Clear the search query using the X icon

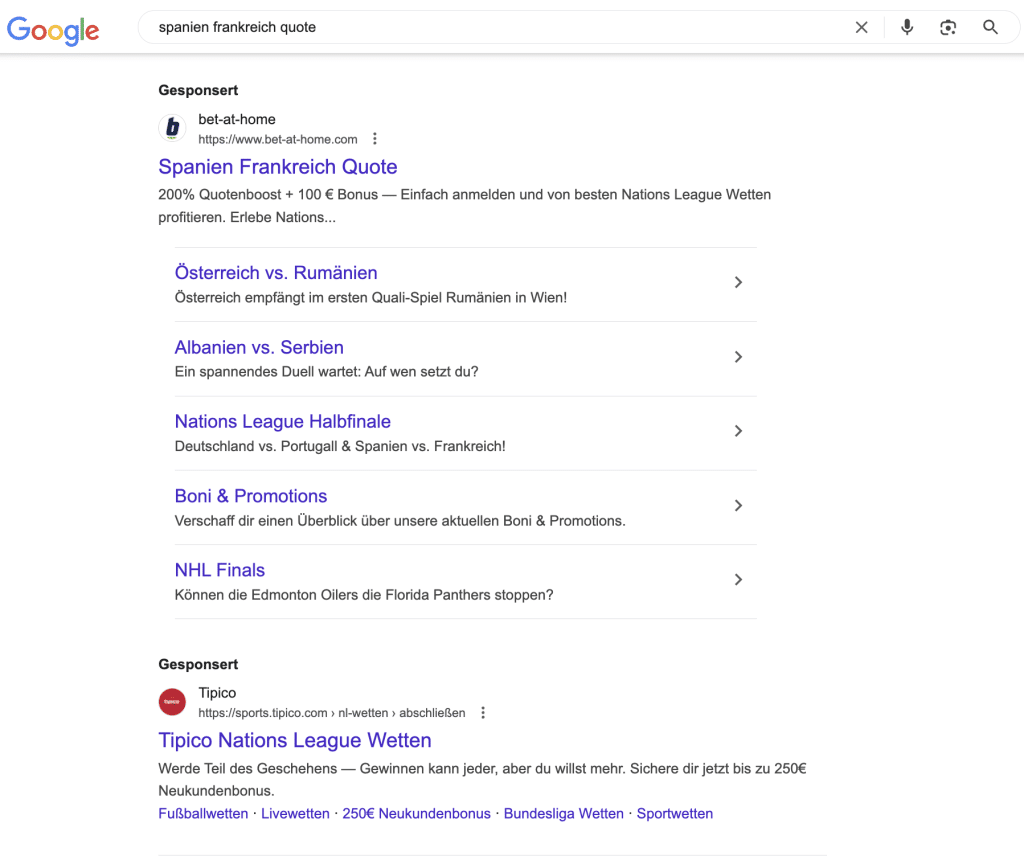pos(861,27)
